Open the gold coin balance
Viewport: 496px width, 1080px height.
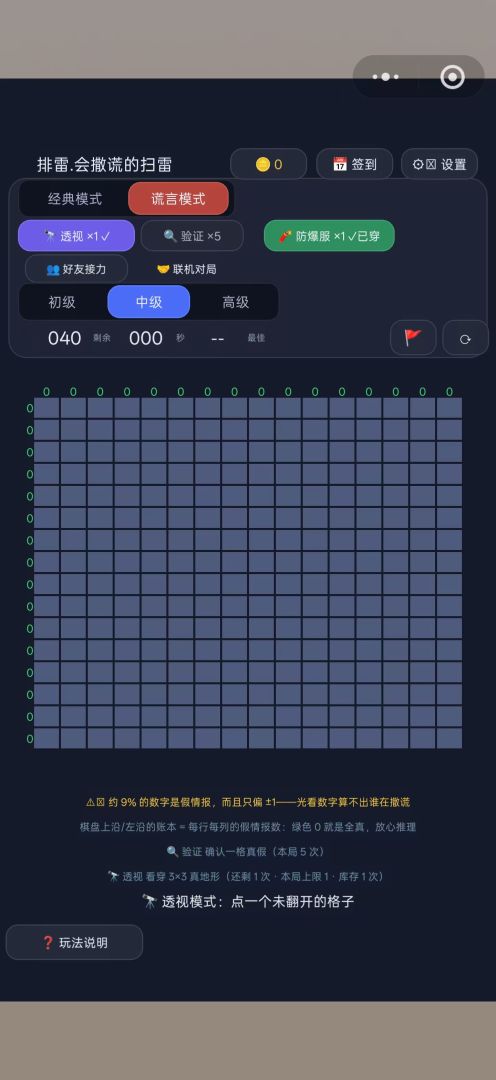point(269,164)
